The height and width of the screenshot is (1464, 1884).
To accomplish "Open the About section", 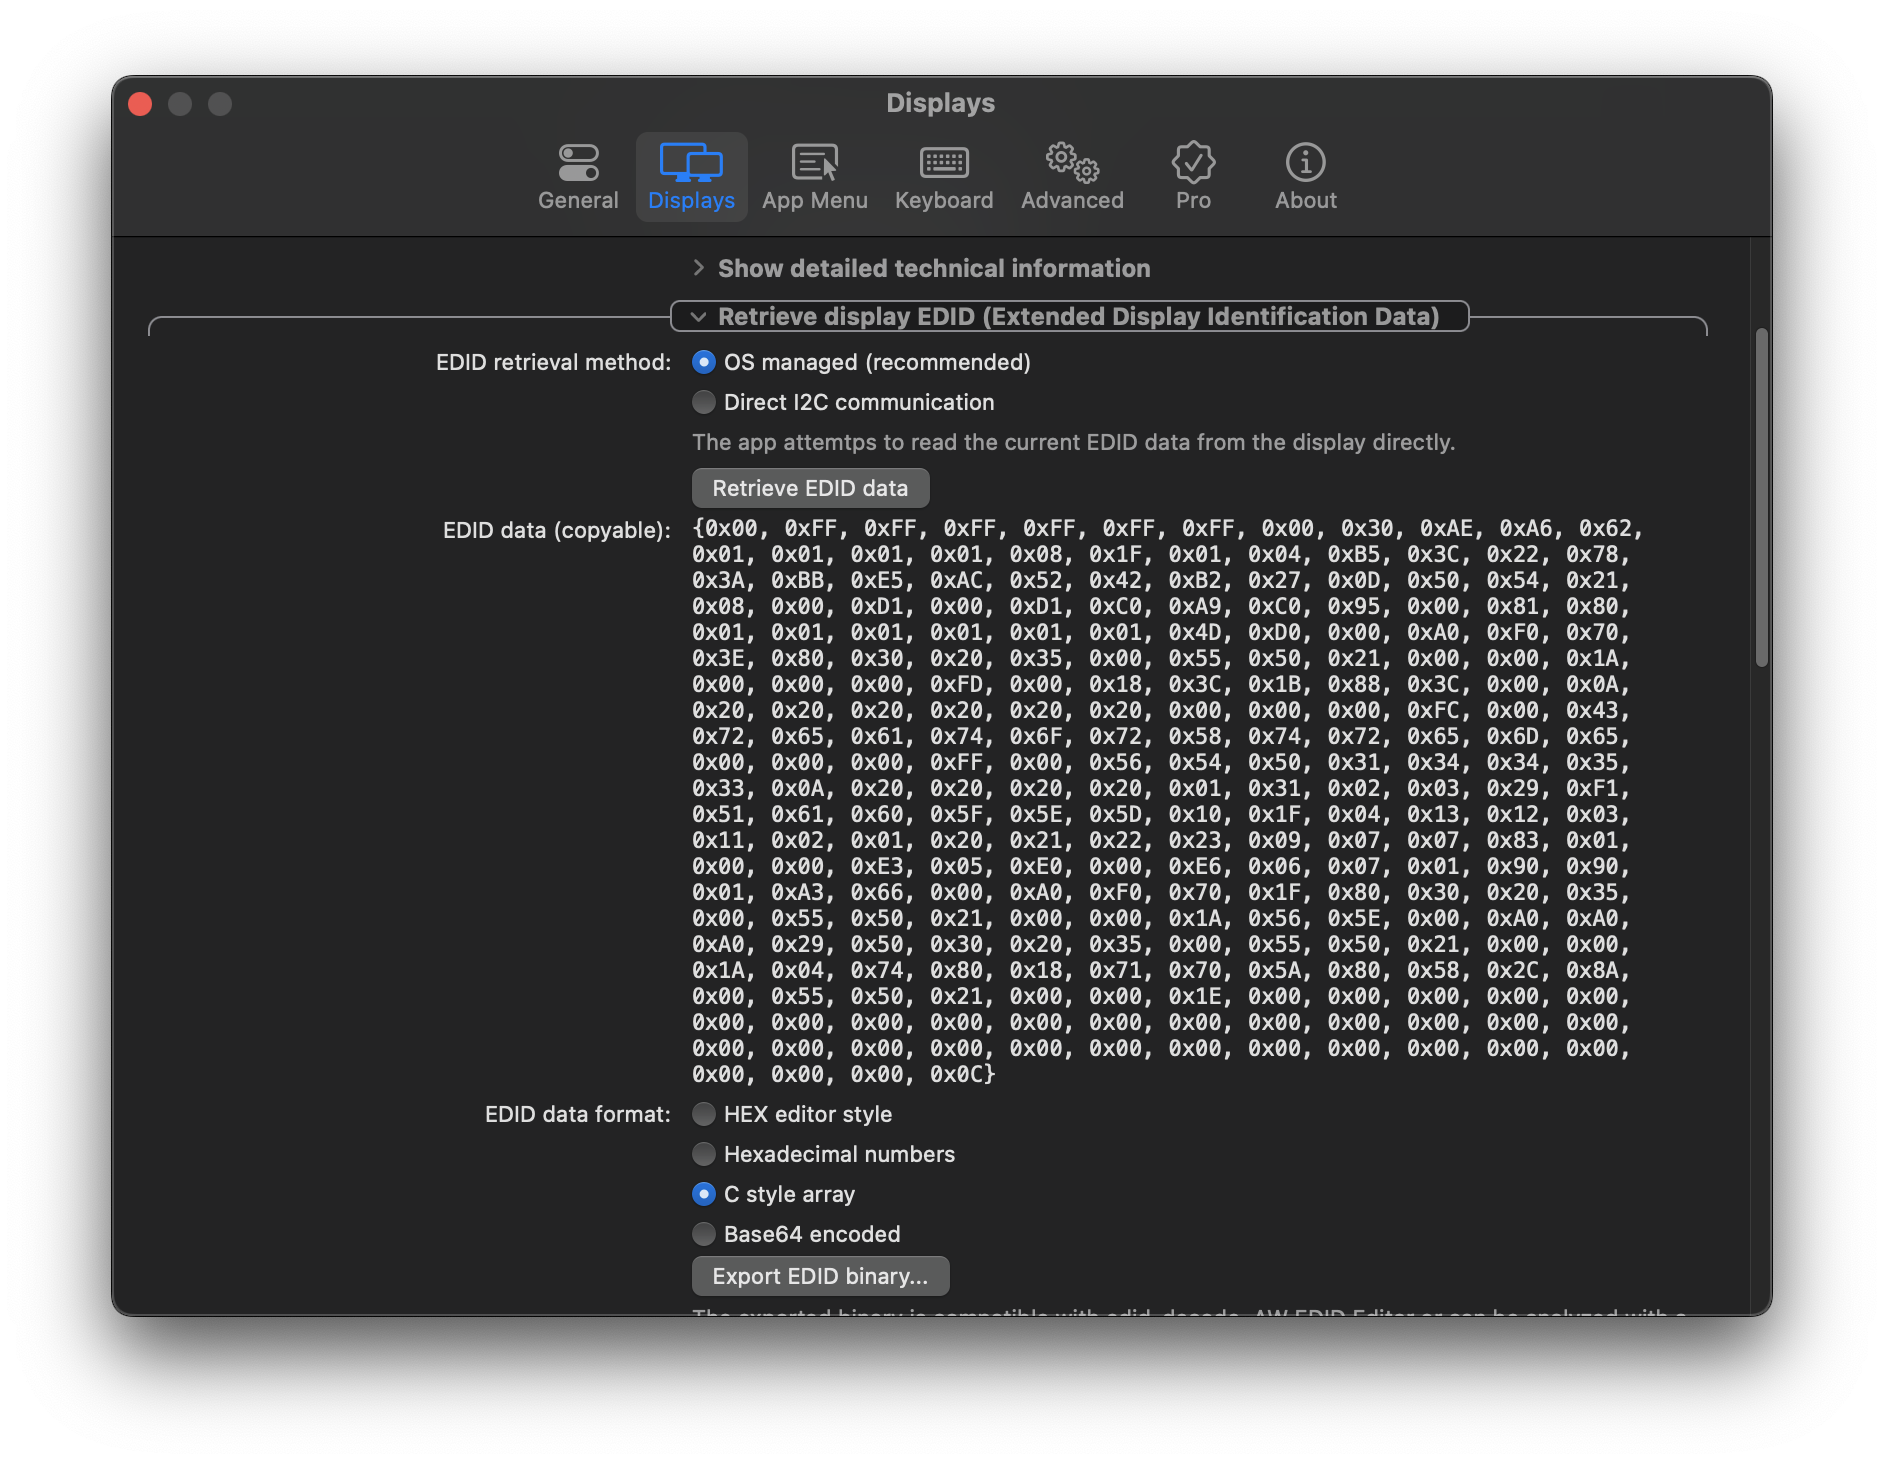I will 1305,176.
